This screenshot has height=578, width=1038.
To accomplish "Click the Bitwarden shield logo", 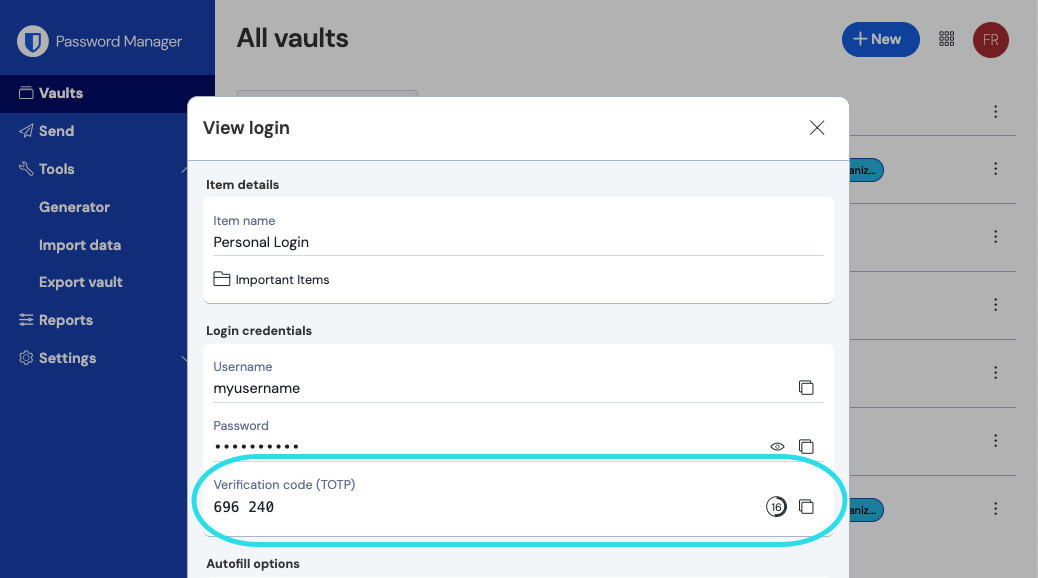I will (x=35, y=42).
